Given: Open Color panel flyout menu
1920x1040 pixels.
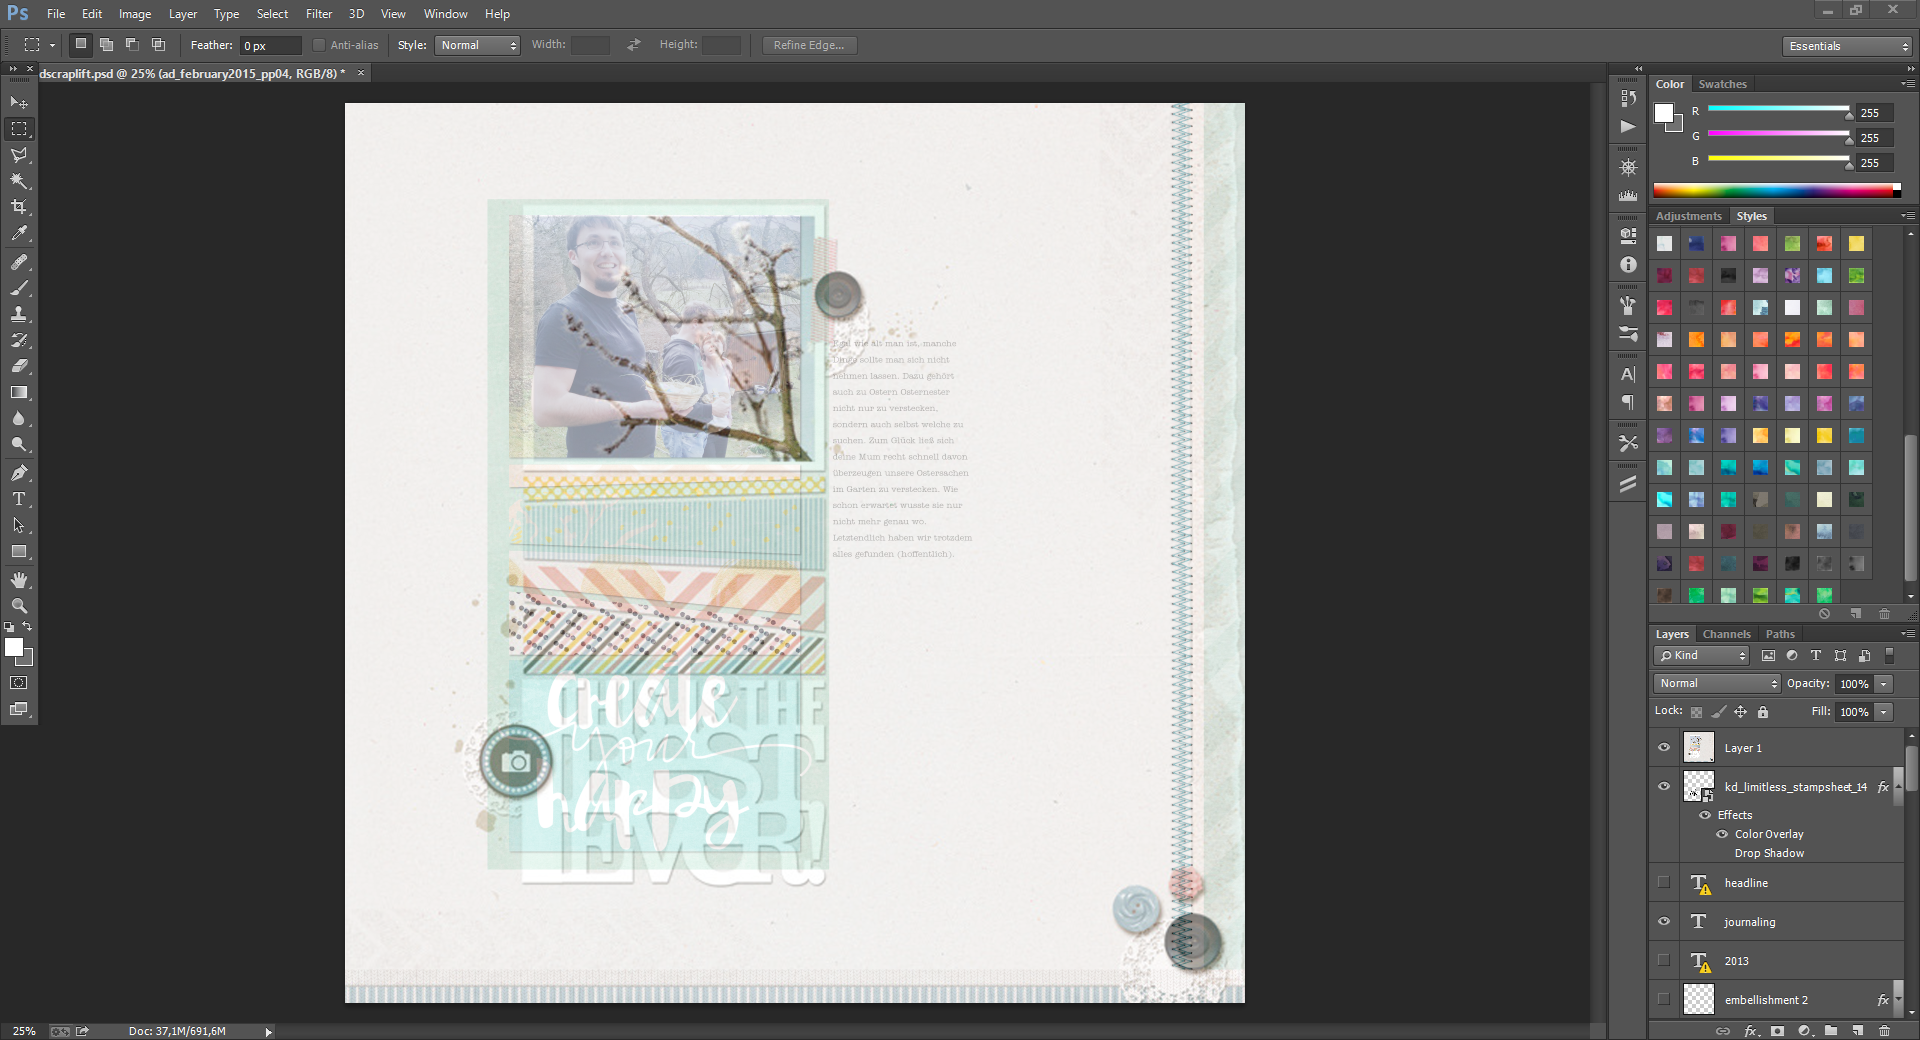Looking at the screenshot, I should [x=1908, y=84].
